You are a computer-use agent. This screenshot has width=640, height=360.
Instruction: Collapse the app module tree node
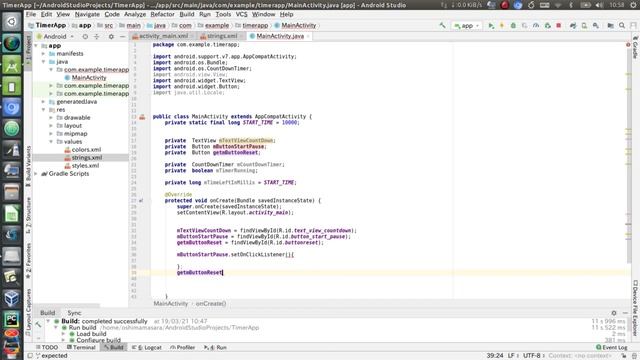coord(36,46)
